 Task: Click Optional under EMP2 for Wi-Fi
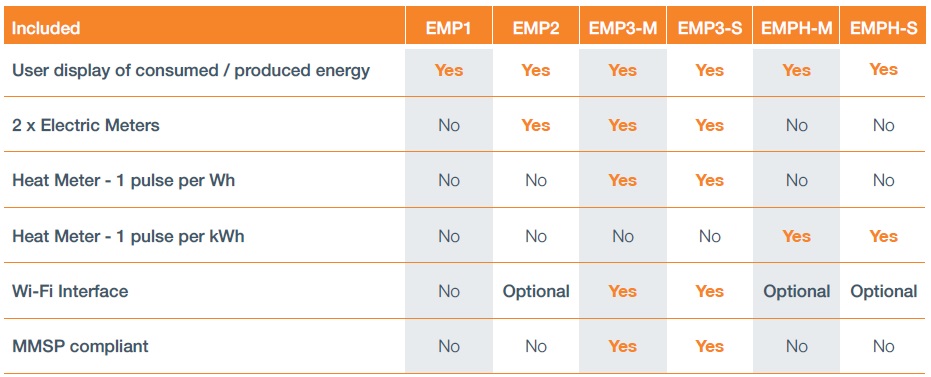click(x=536, y=292)
